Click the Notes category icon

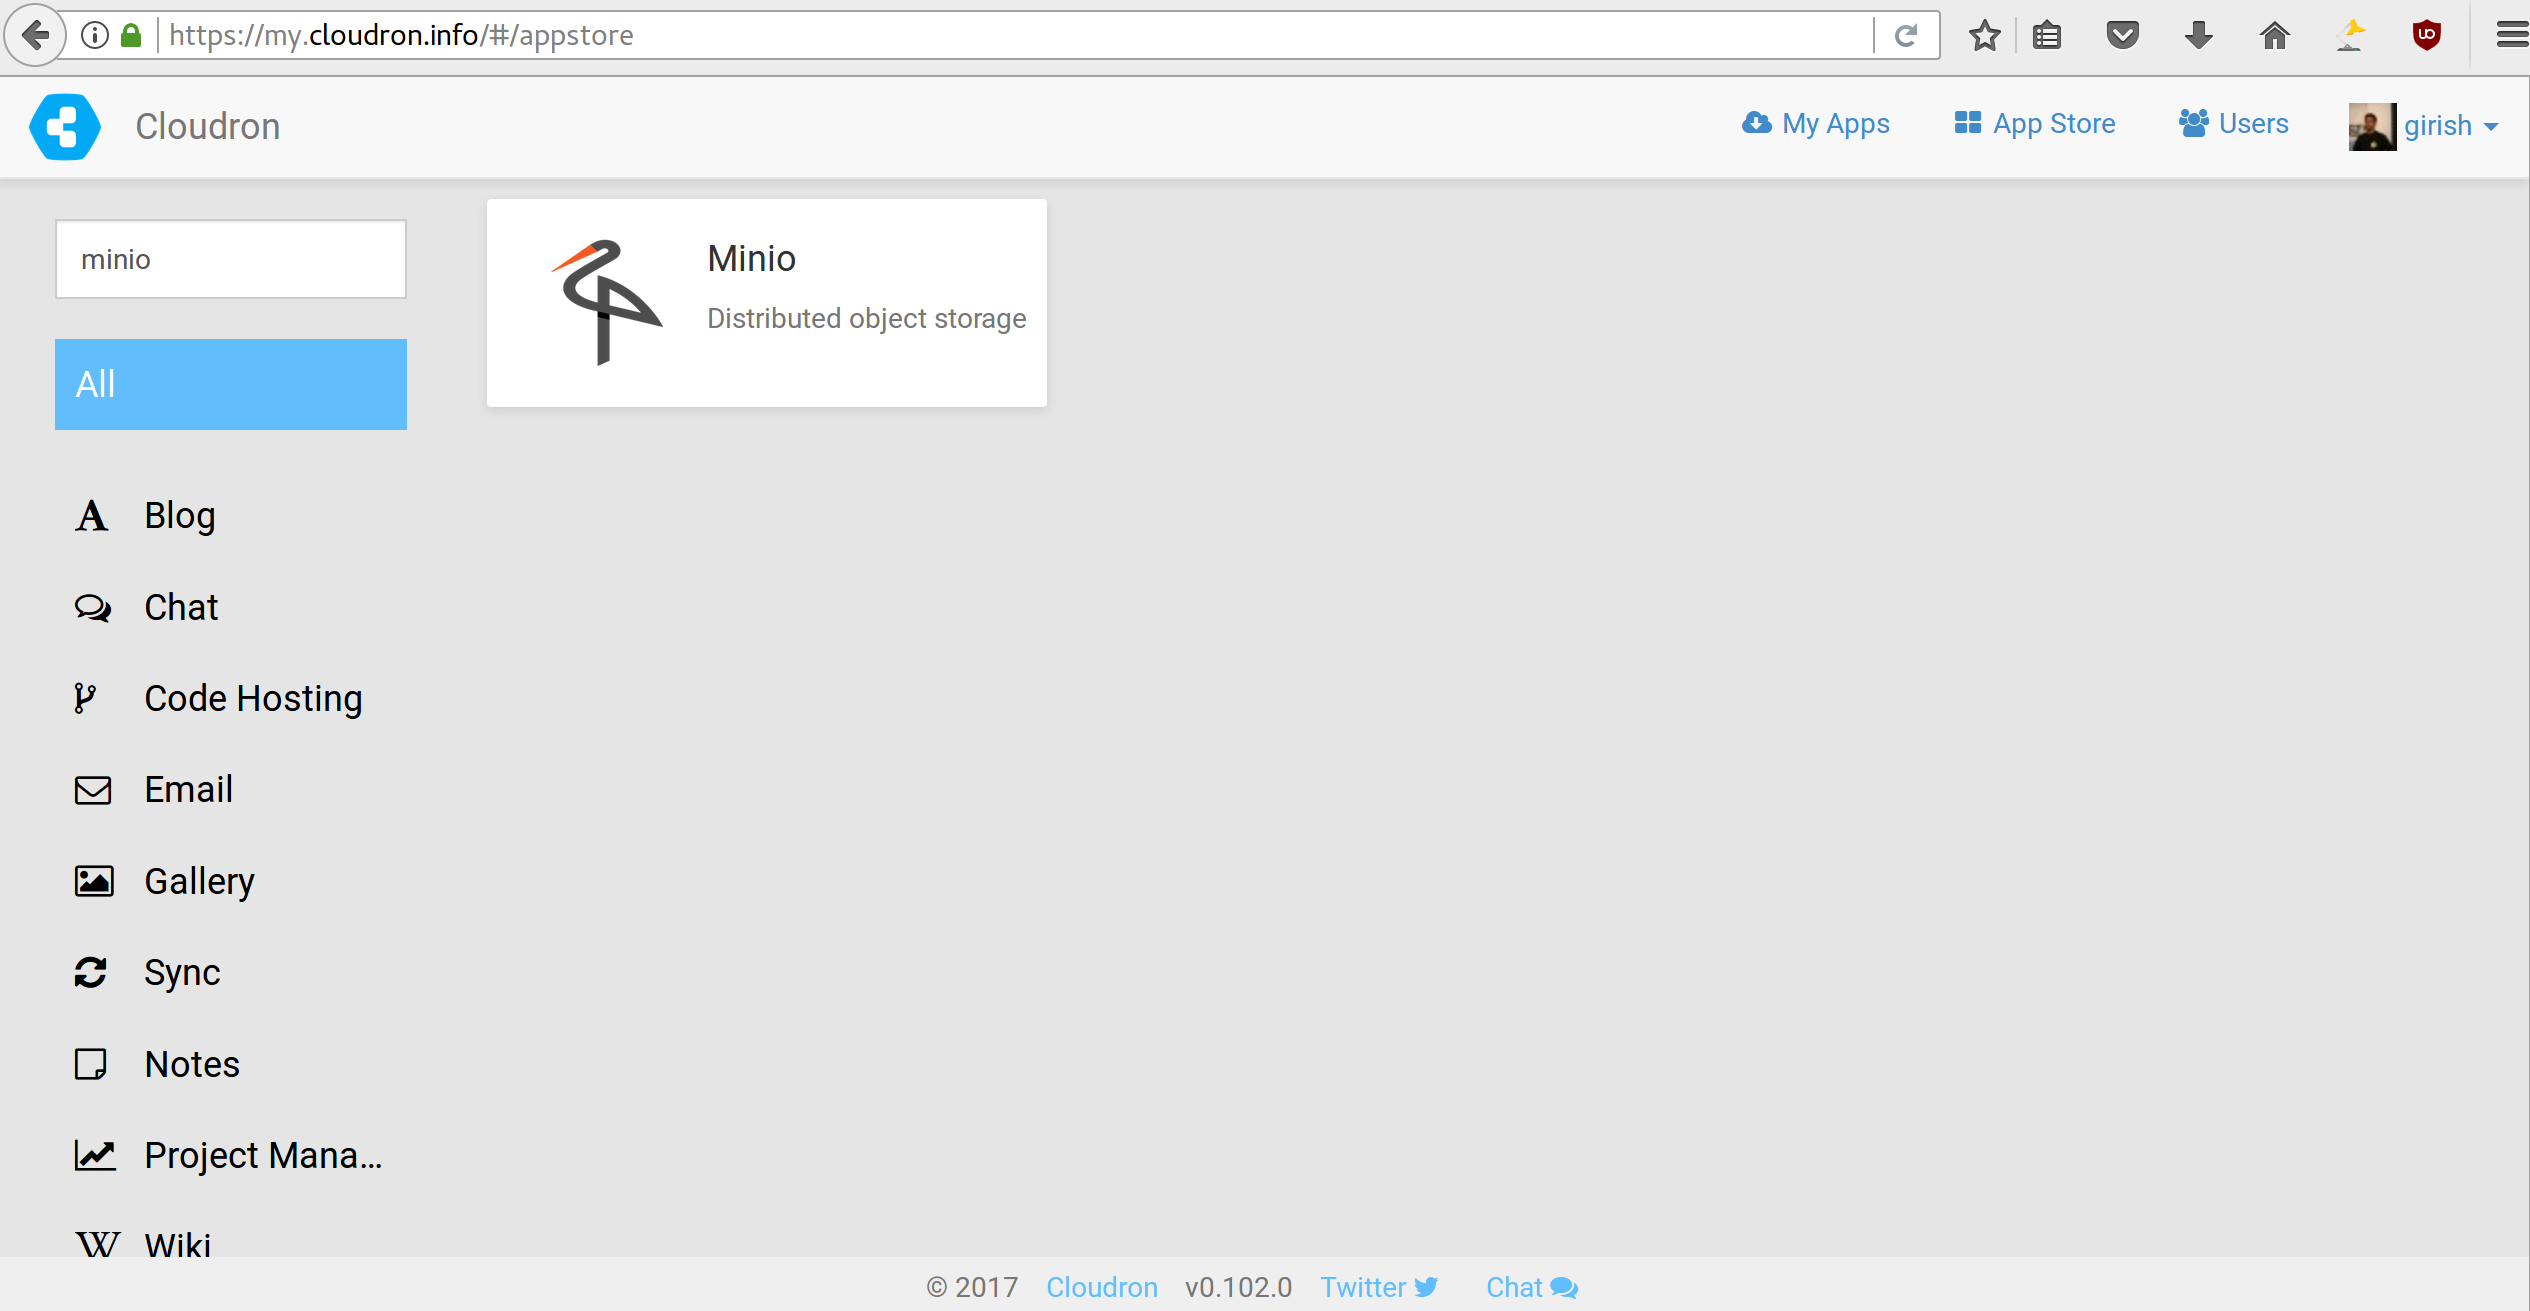click(x=91, y=1064)
